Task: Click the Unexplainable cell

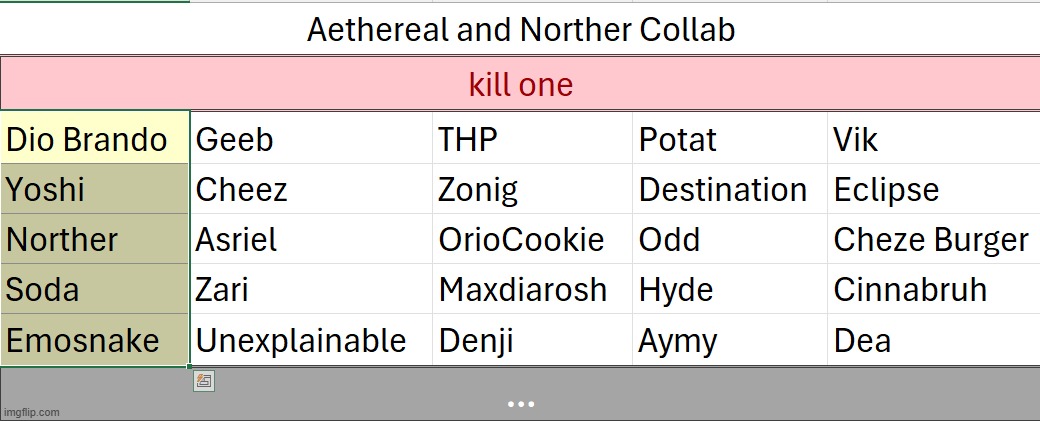Action: coord(311,339)
